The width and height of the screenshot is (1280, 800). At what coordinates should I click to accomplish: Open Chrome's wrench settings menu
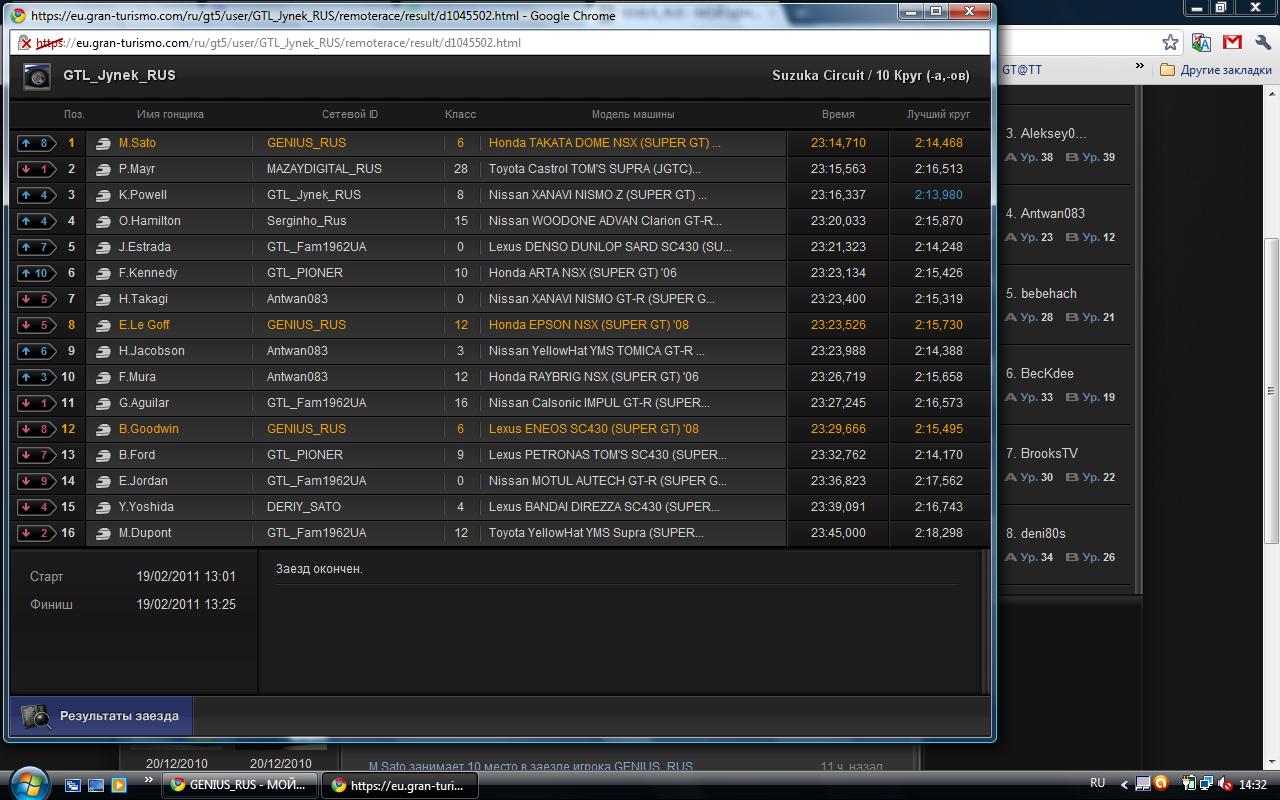[x=1262, y=42]
